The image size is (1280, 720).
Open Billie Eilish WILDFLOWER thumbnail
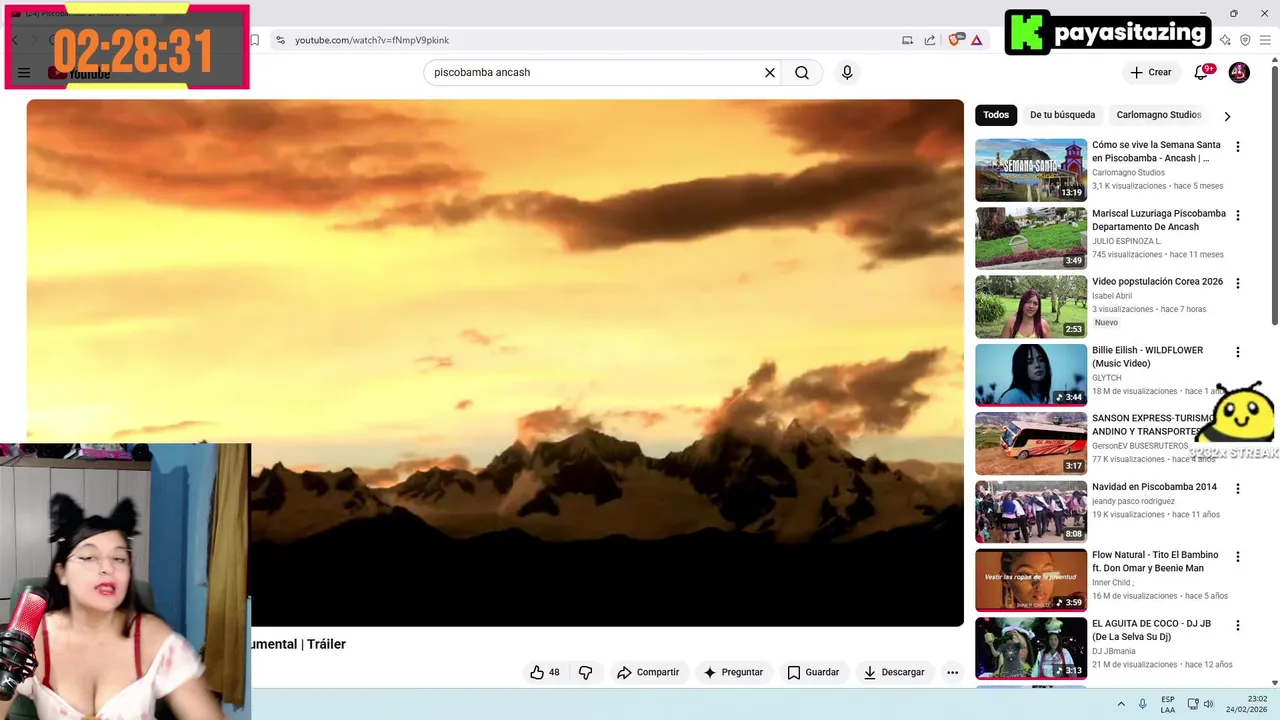(1031, 375)
